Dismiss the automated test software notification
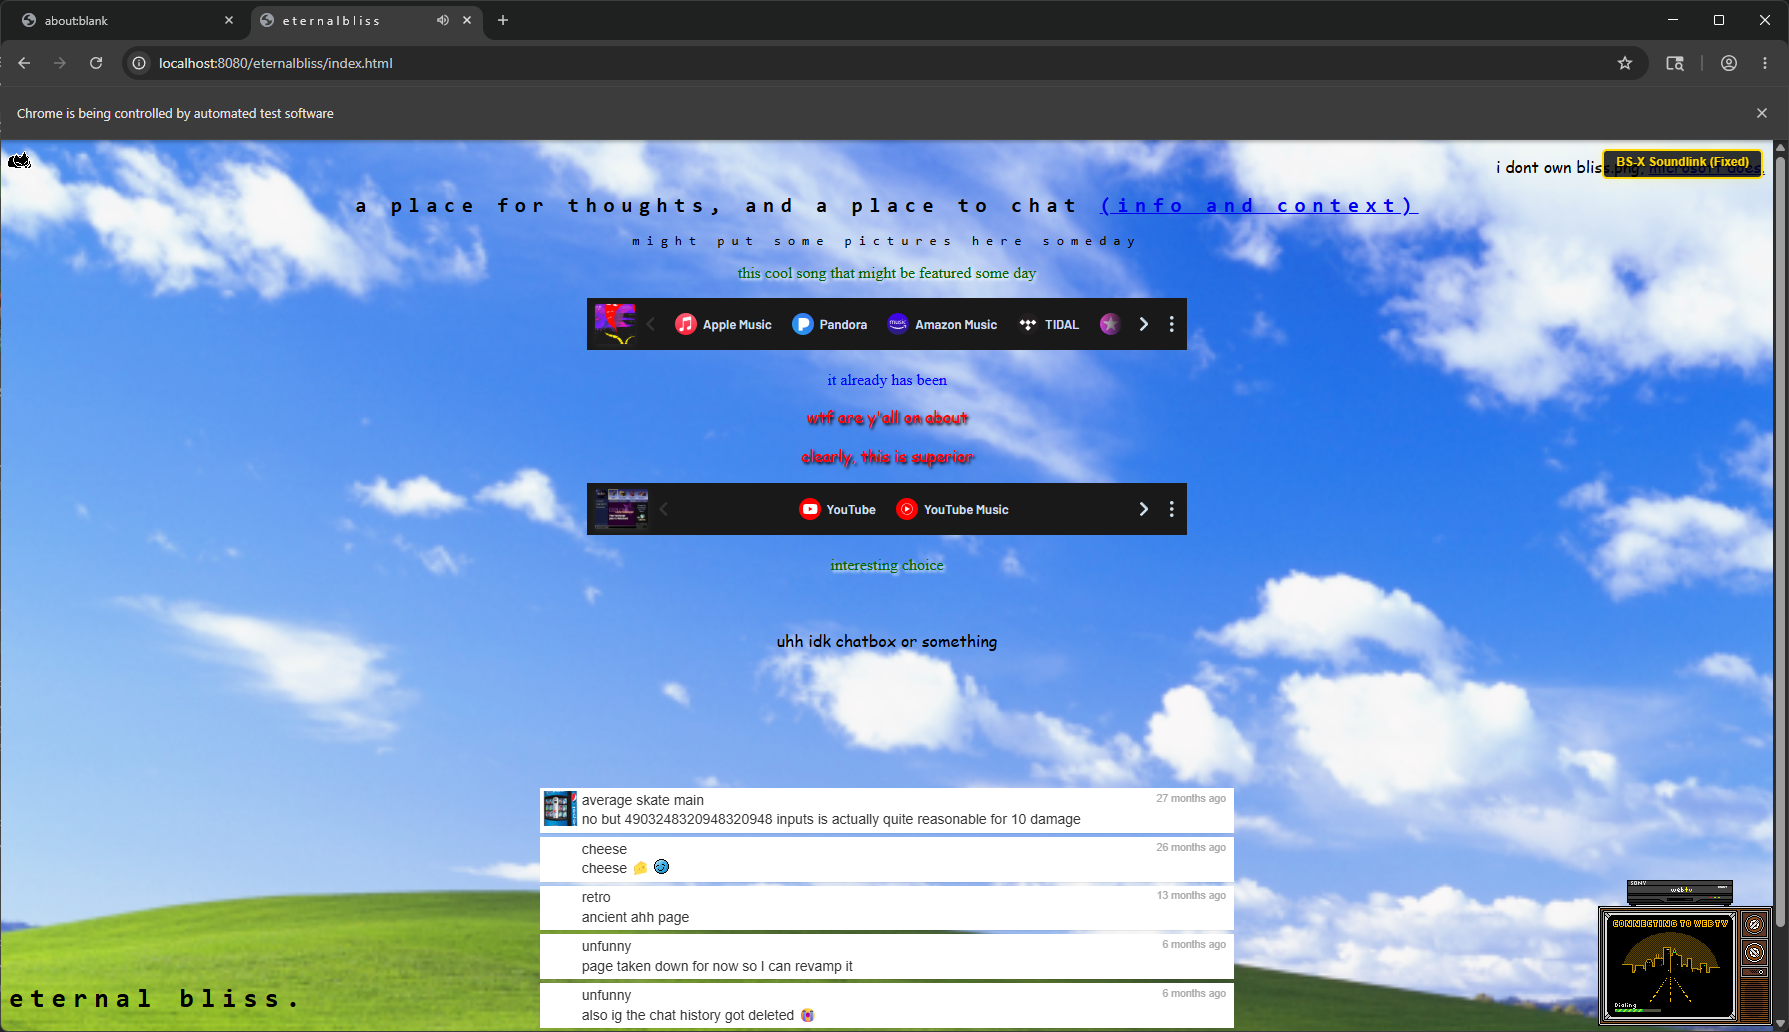The width and height of the screenshot is (1789, 1032). [x=1762, y=113]
